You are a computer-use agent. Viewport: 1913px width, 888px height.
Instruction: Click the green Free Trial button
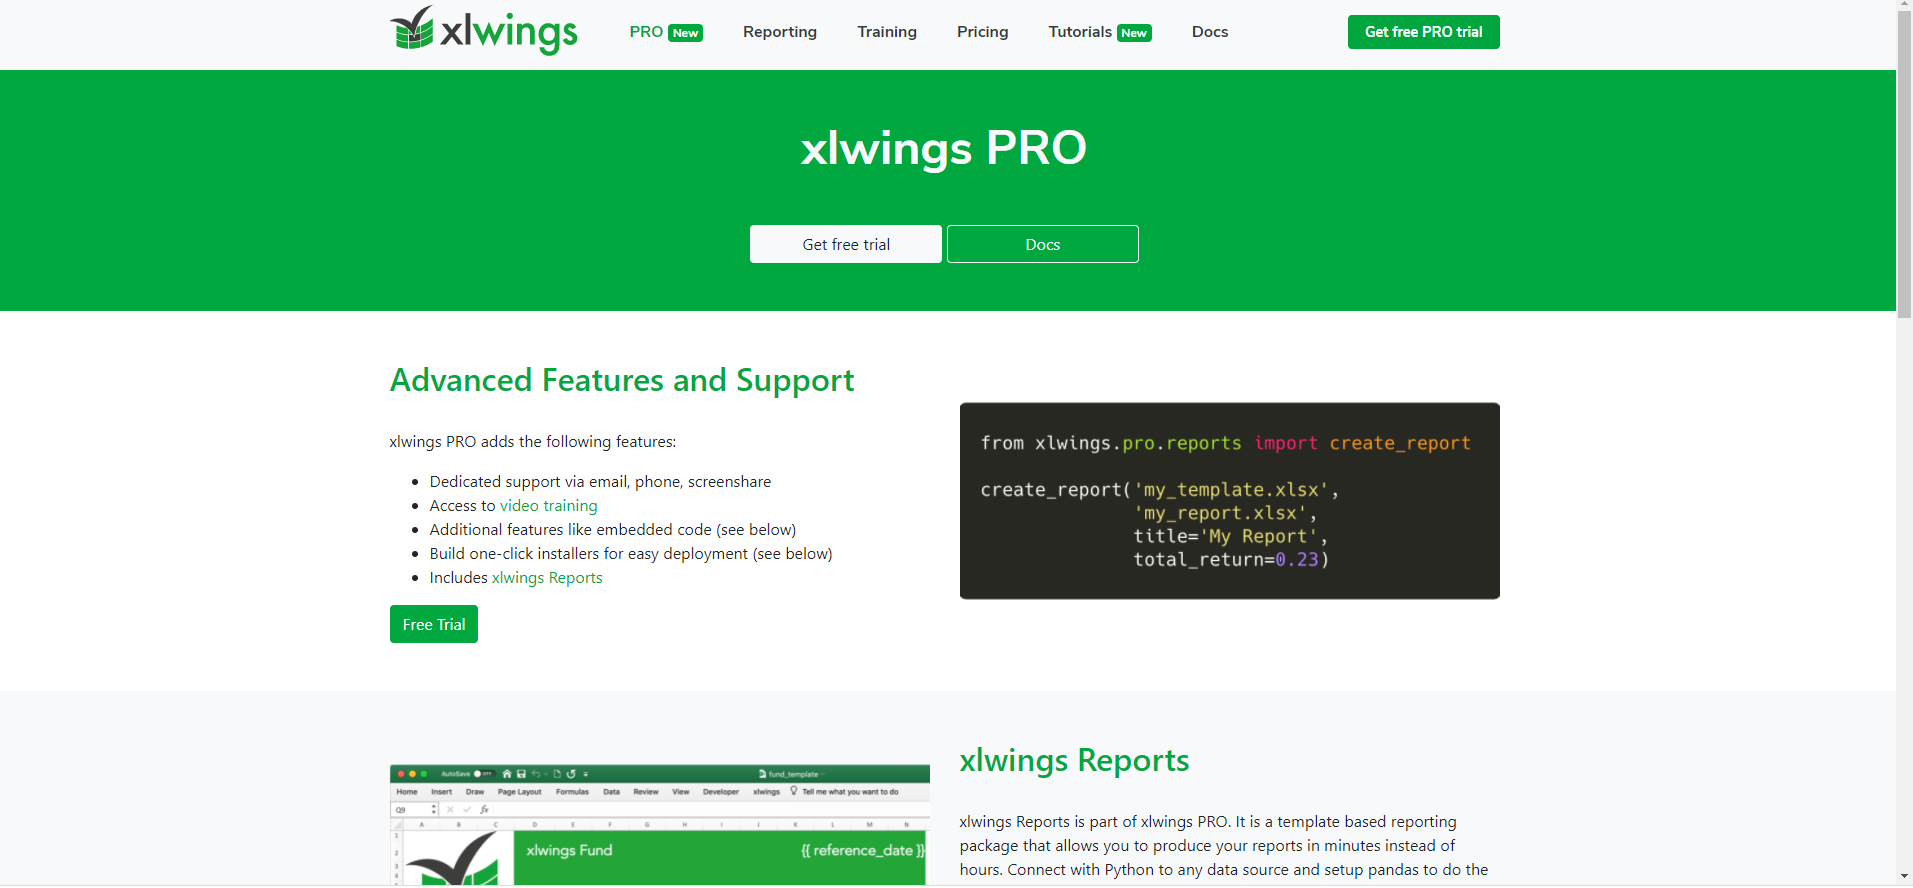pyautogui.click(x=434, y=624)
